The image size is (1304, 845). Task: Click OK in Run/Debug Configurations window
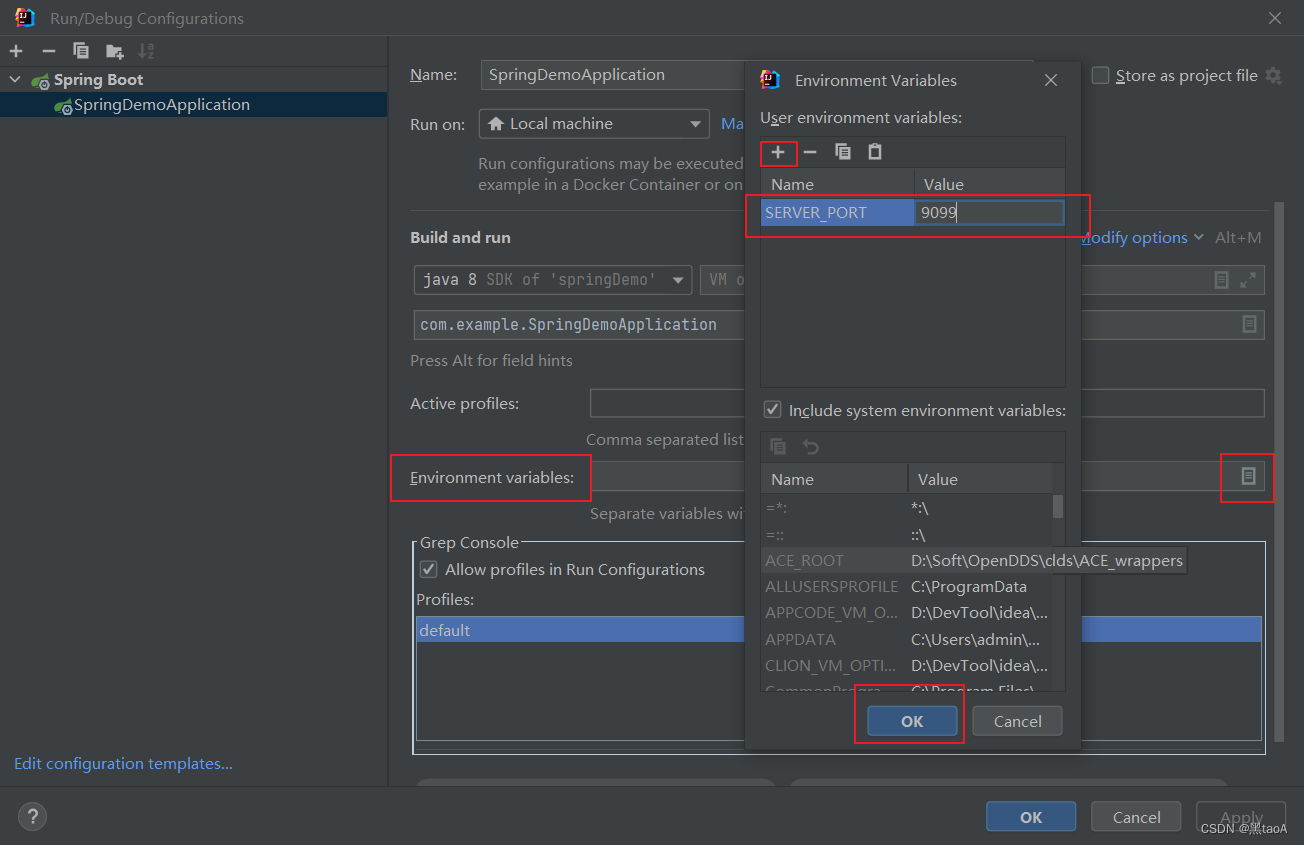click(x=1031, y=817)
